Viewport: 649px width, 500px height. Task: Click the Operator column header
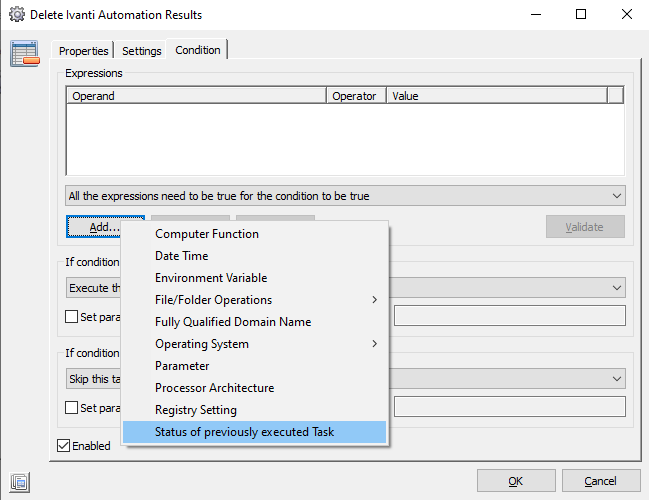tap(356, 96)
